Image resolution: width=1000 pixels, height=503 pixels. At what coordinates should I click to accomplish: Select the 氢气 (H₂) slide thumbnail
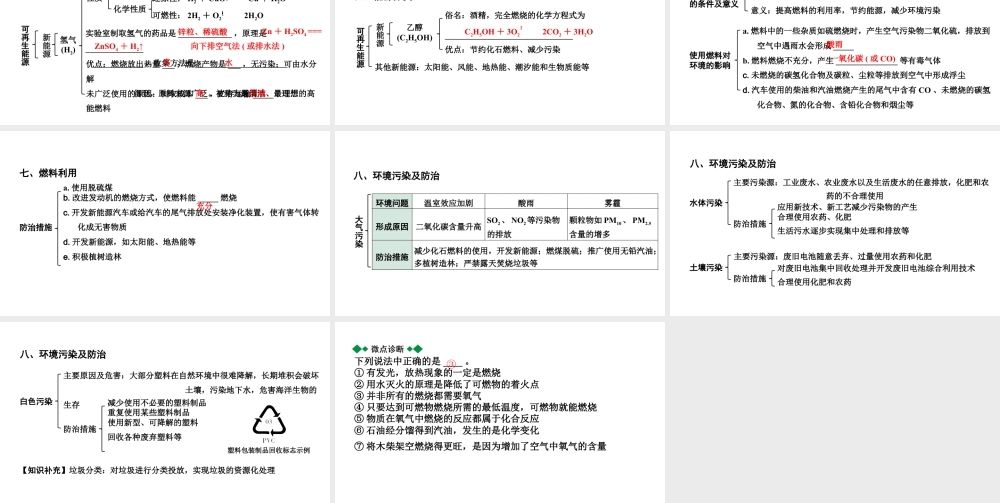(165, 62)
